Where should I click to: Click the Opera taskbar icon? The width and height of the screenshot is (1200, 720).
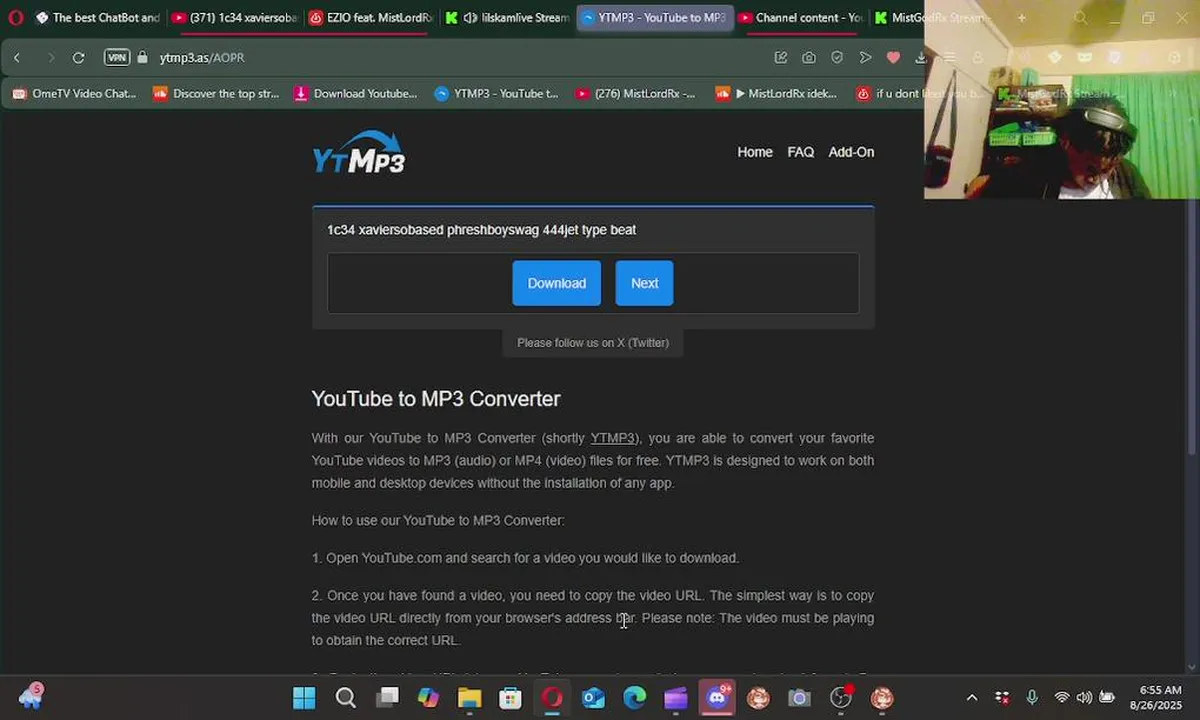tap(552, 698)
